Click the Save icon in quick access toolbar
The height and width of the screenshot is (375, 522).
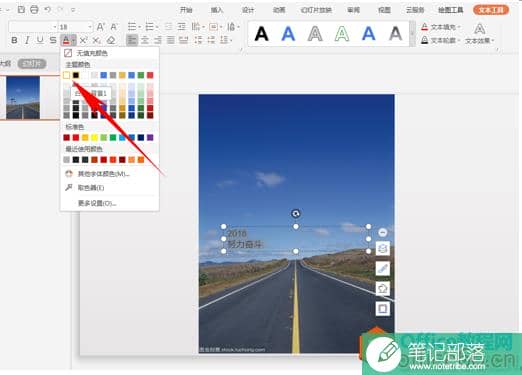coord(21,10)
